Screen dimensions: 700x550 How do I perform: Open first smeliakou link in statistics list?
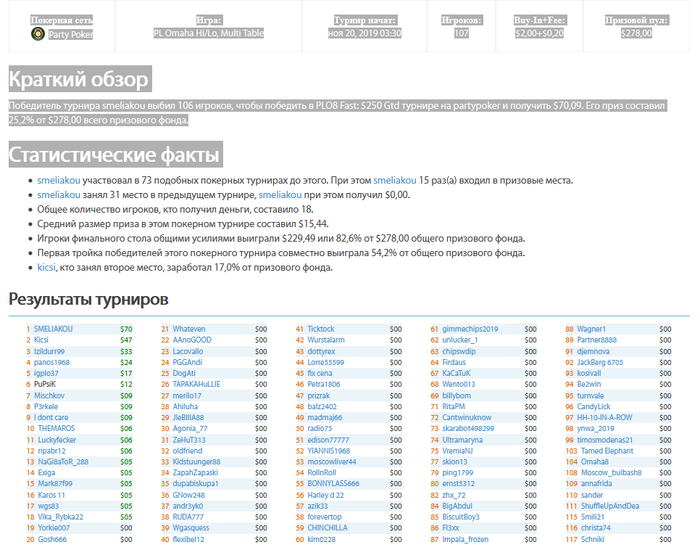coord(58,180)
